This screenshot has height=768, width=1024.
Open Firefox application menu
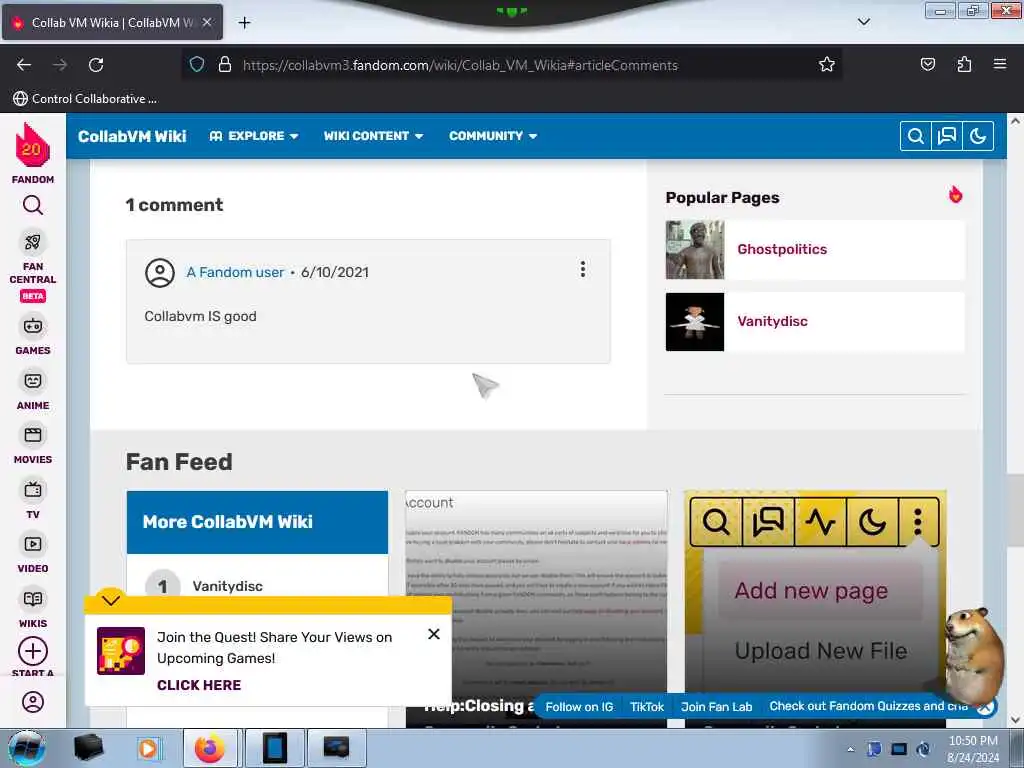coord(1000,65)
